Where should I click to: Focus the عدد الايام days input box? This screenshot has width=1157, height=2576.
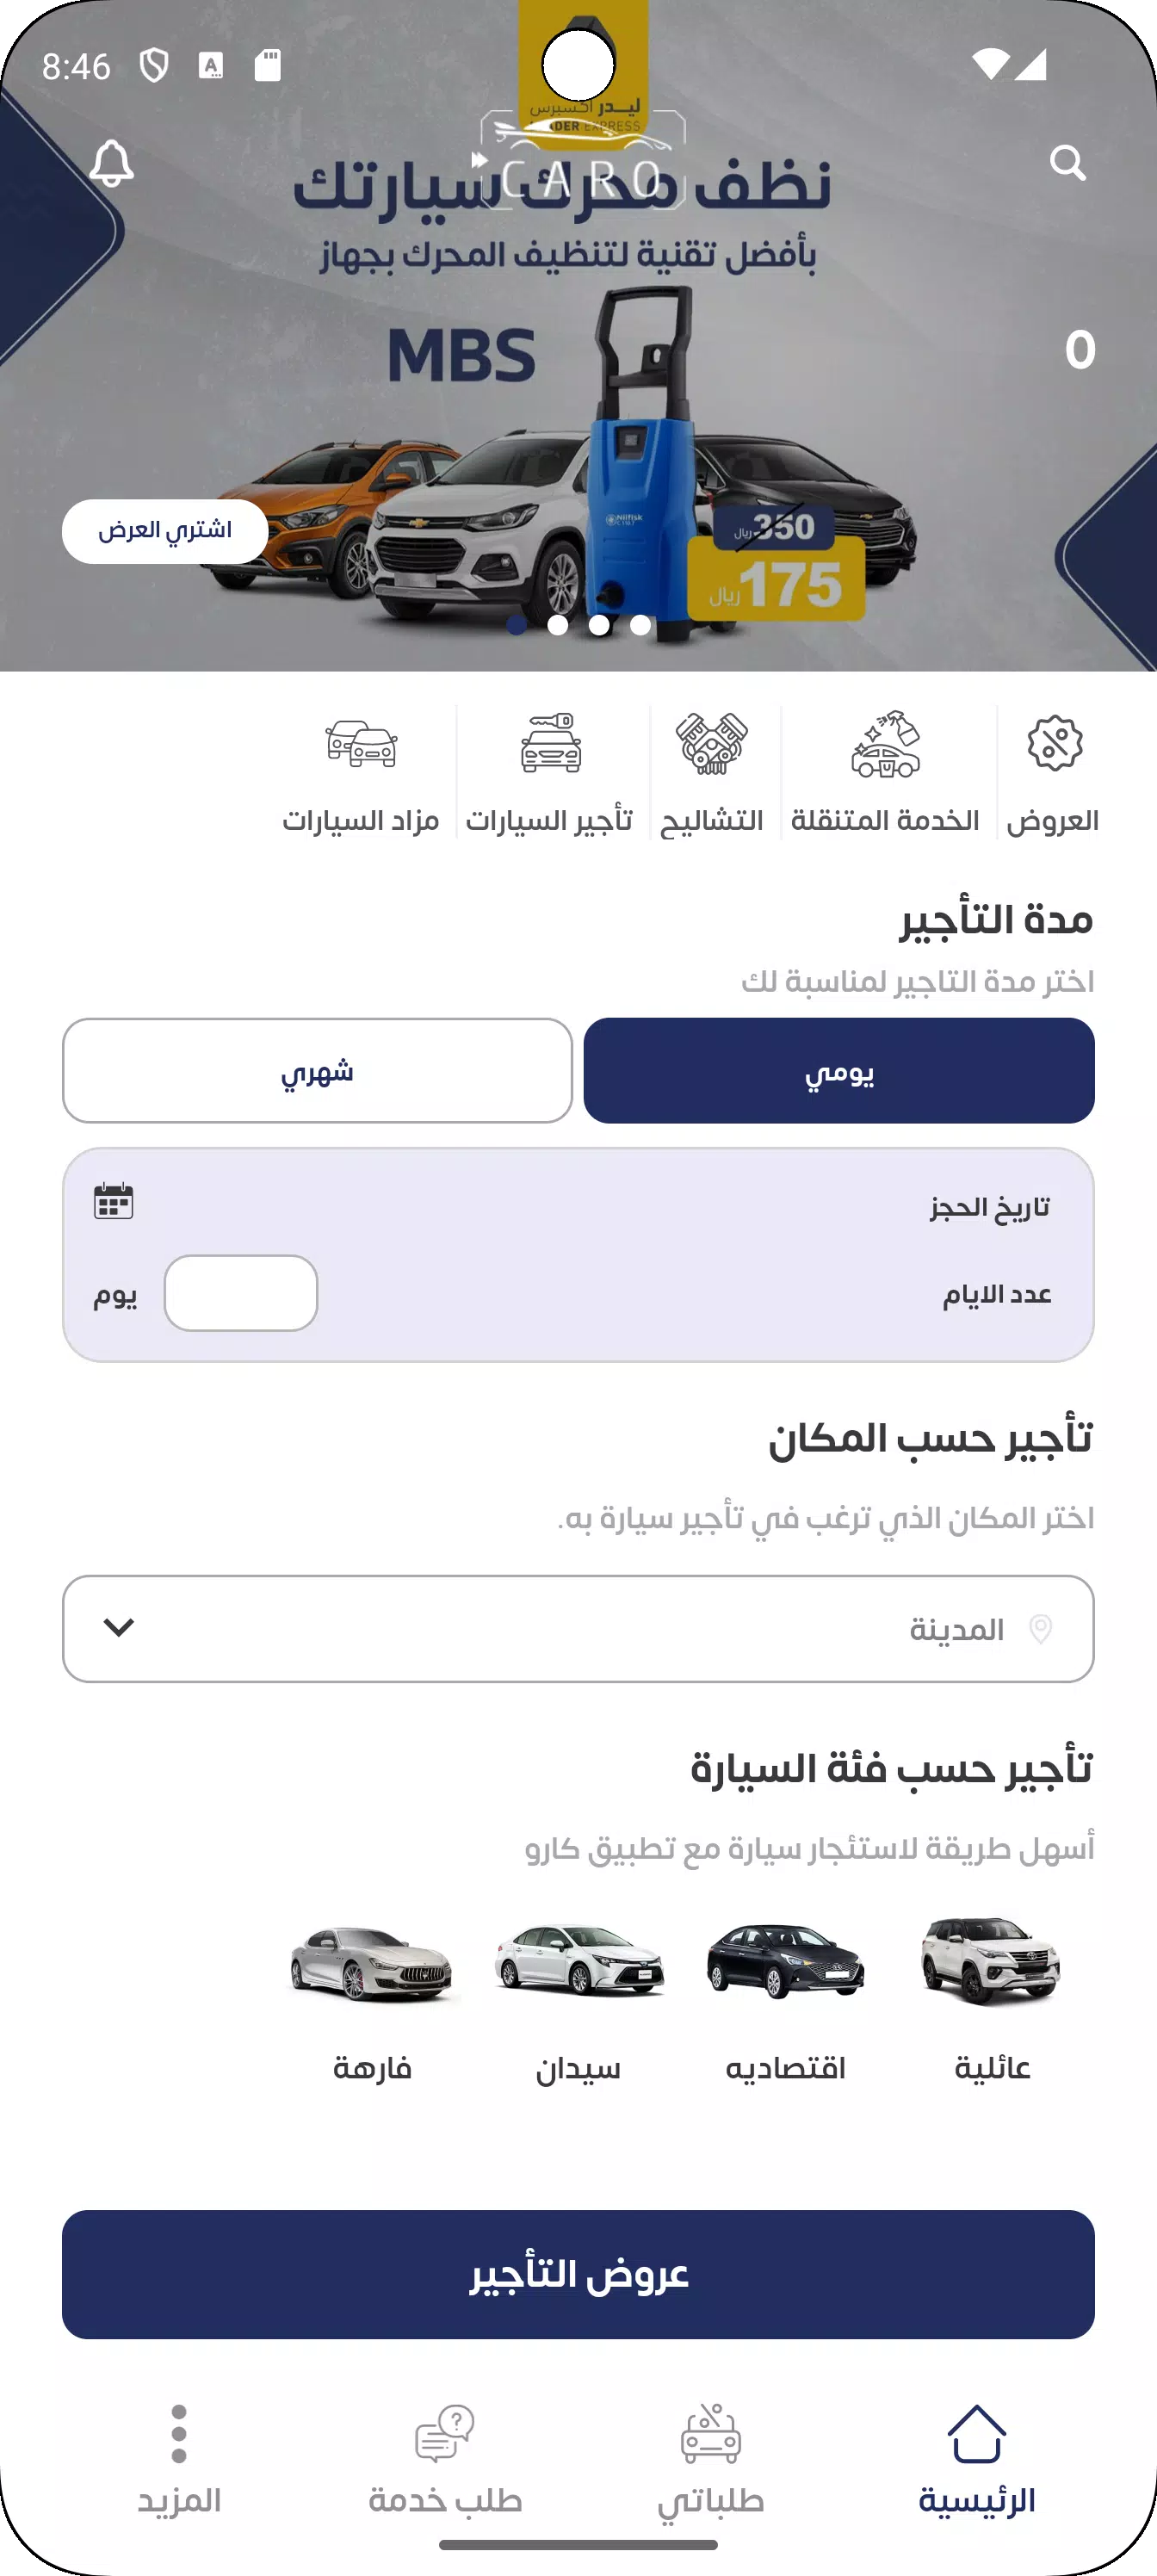pos(241,1293)
